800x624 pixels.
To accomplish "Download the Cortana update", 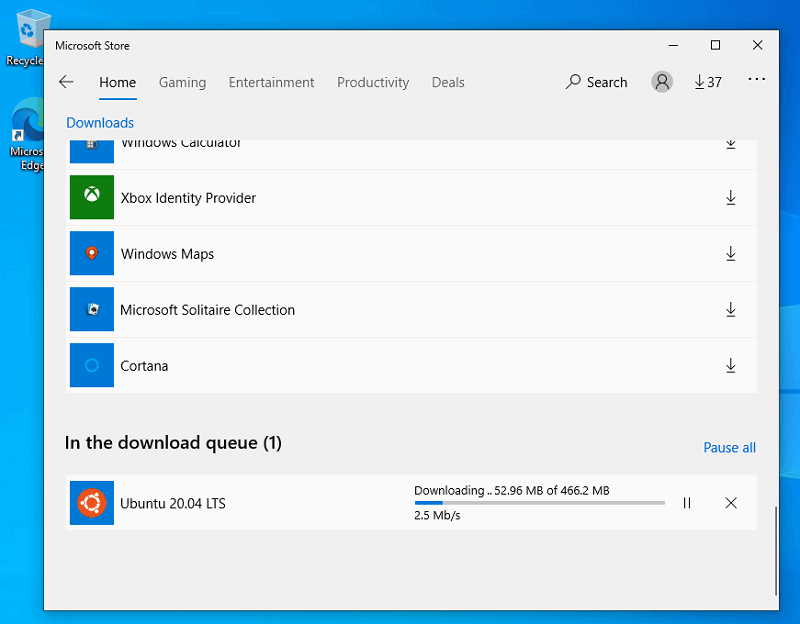I will pos(731,365).
